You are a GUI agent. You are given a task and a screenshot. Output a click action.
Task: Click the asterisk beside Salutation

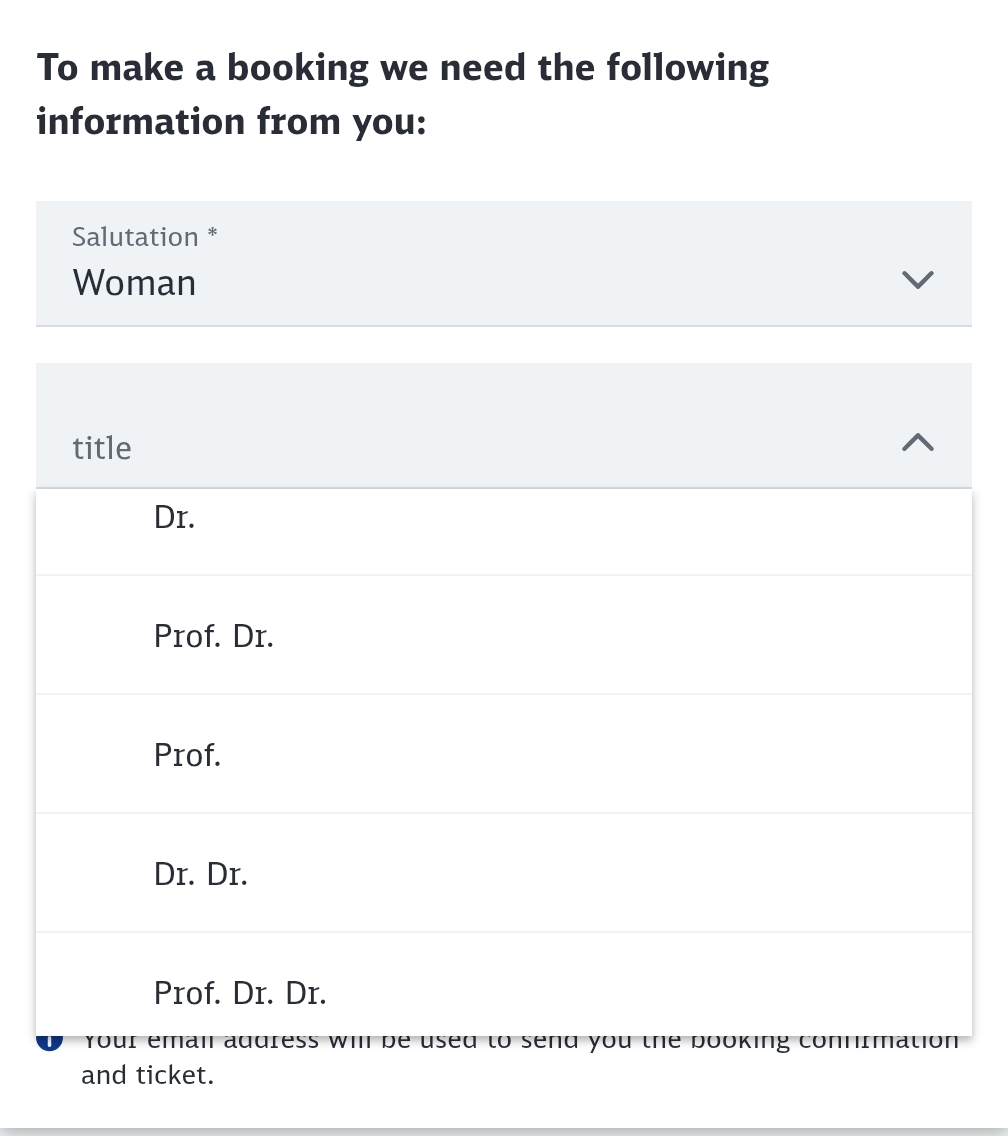(212, 234)
